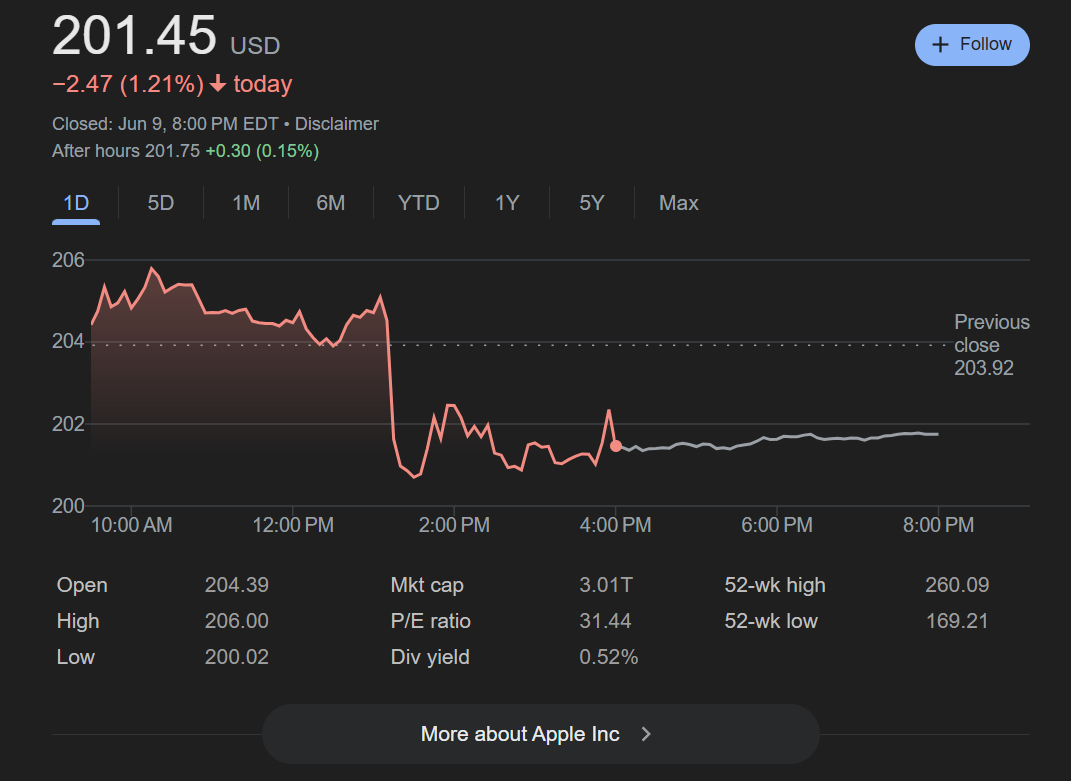Click the Mkt cap label

(x=427, y=585)
